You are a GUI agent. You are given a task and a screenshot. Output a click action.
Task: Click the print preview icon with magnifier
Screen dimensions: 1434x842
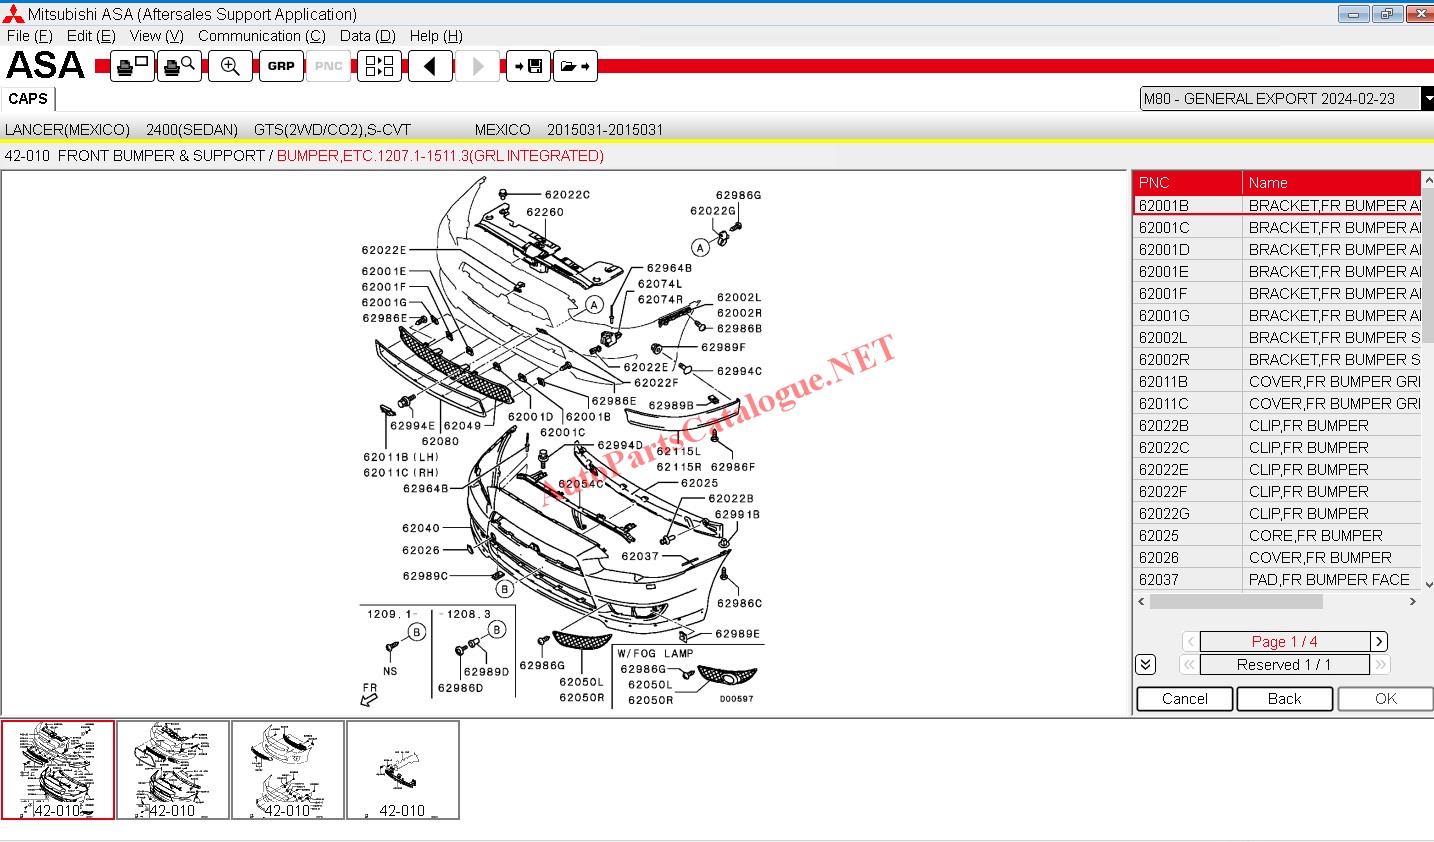coord(179,66)
